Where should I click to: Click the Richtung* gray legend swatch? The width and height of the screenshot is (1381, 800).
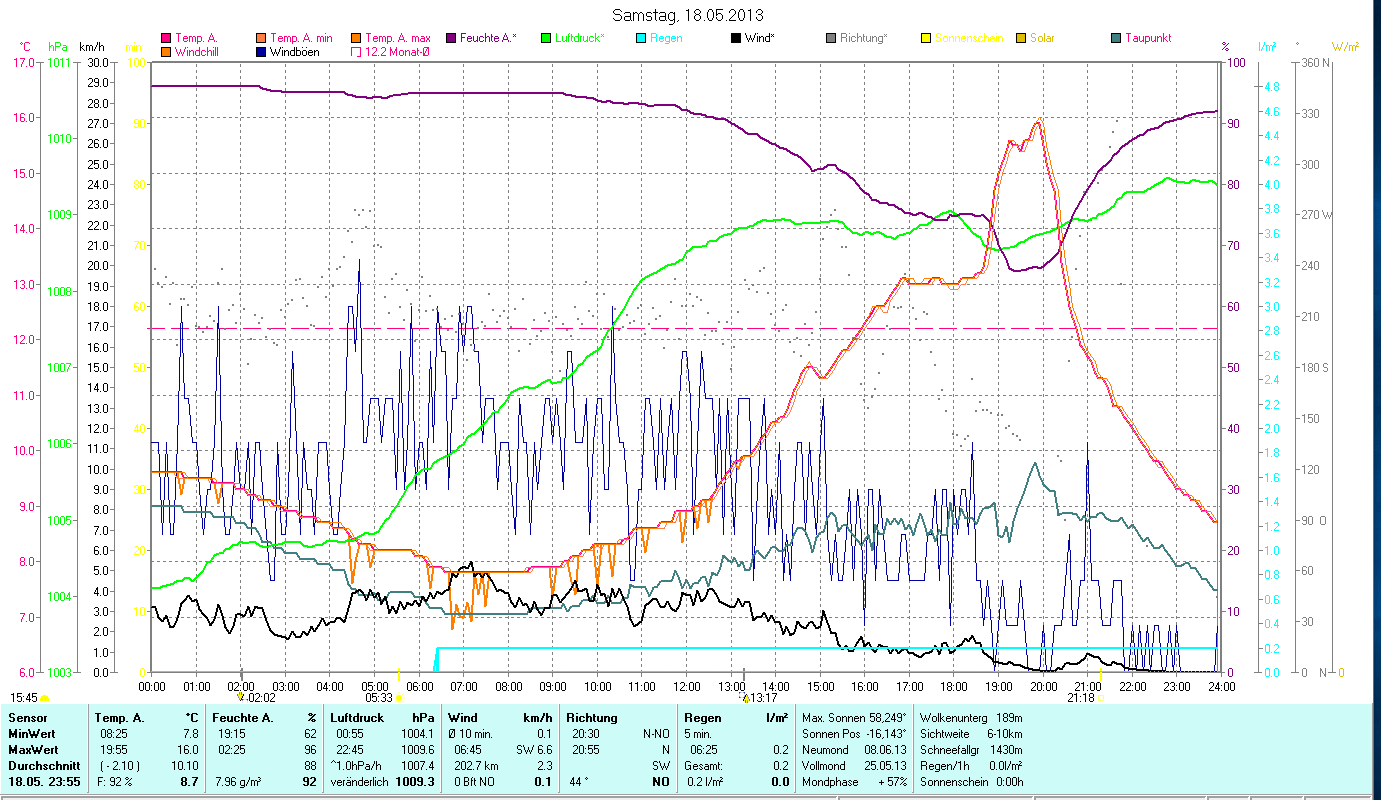click(832, 38)
